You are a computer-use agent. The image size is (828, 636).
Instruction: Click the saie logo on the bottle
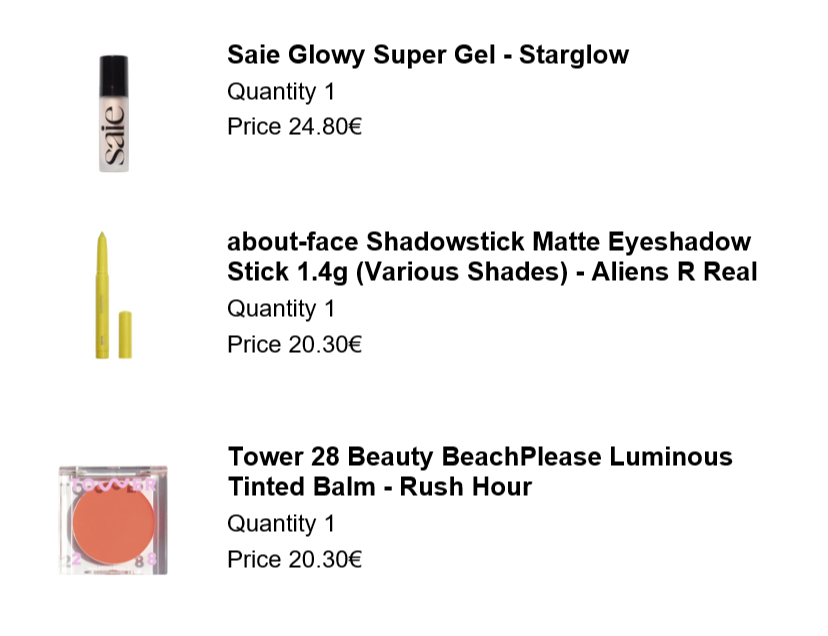tap(114, 136)
